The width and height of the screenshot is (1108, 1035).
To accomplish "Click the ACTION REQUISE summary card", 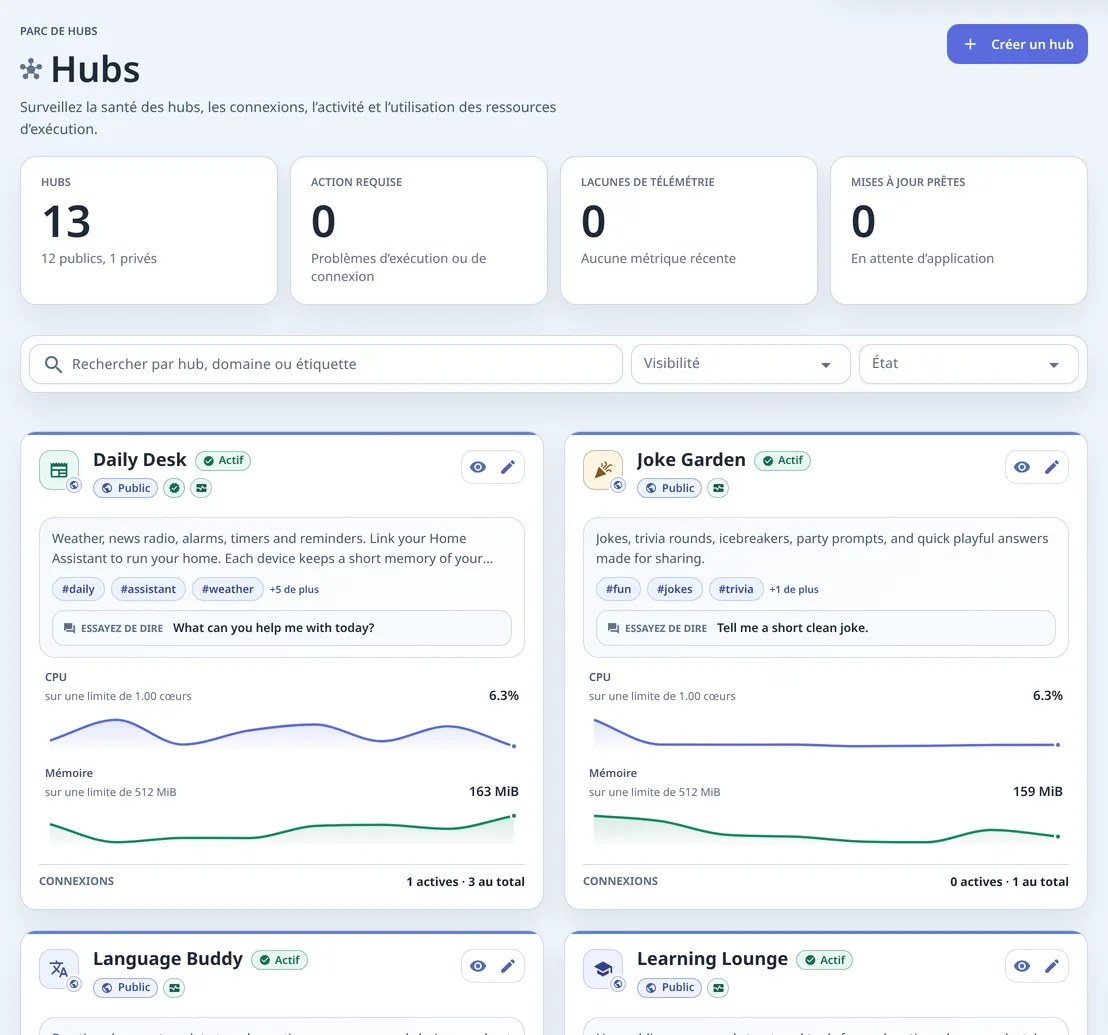I will pyautogui.click(x=419, y=230).
